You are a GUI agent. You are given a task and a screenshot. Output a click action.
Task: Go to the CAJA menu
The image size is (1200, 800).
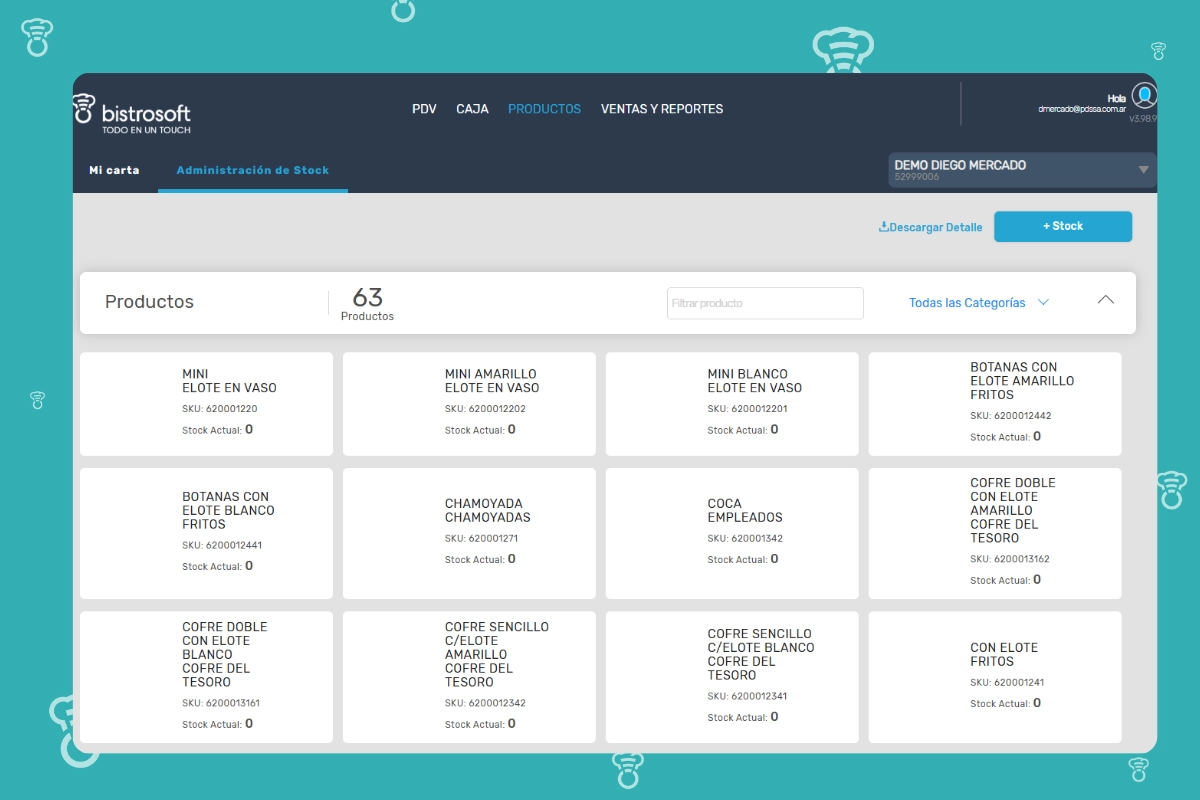(x=472, y=109)
